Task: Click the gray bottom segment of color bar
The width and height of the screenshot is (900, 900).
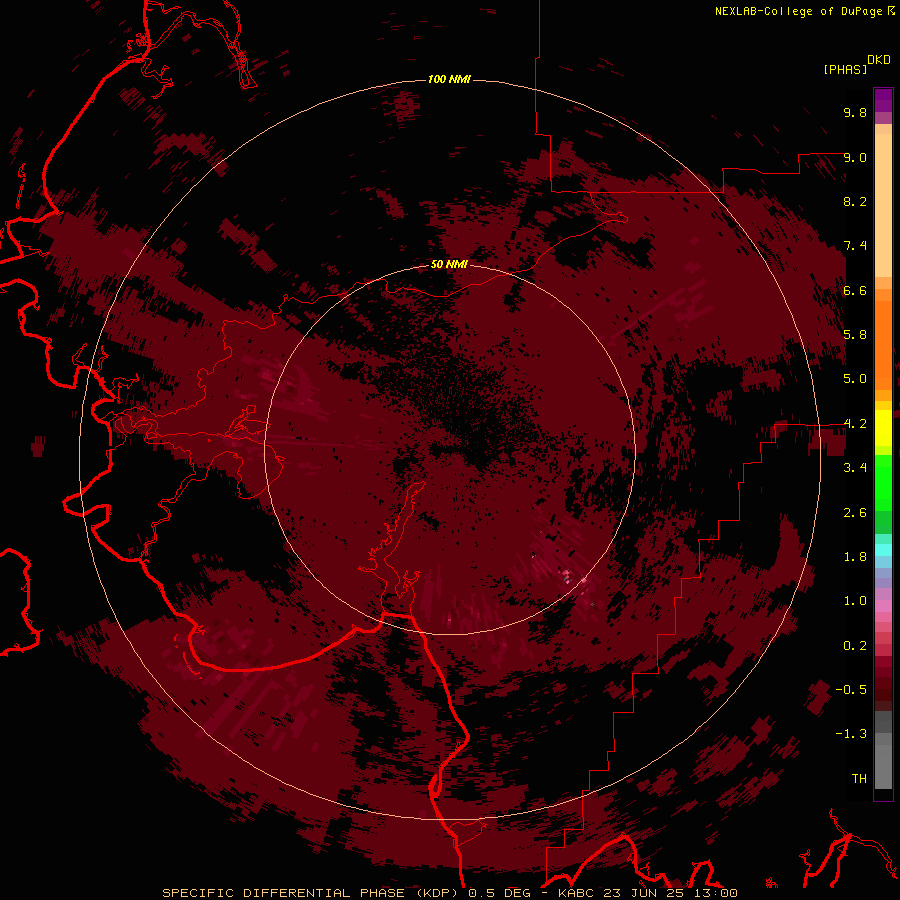Action: tap(883, 751)
